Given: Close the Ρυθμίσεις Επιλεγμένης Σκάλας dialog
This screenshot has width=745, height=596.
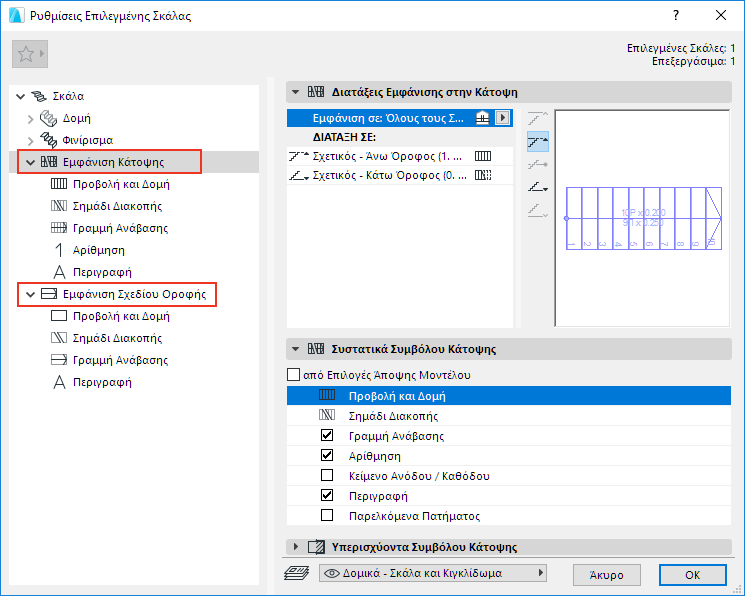Looking at the screenshot, I should [x=721, y=15].
